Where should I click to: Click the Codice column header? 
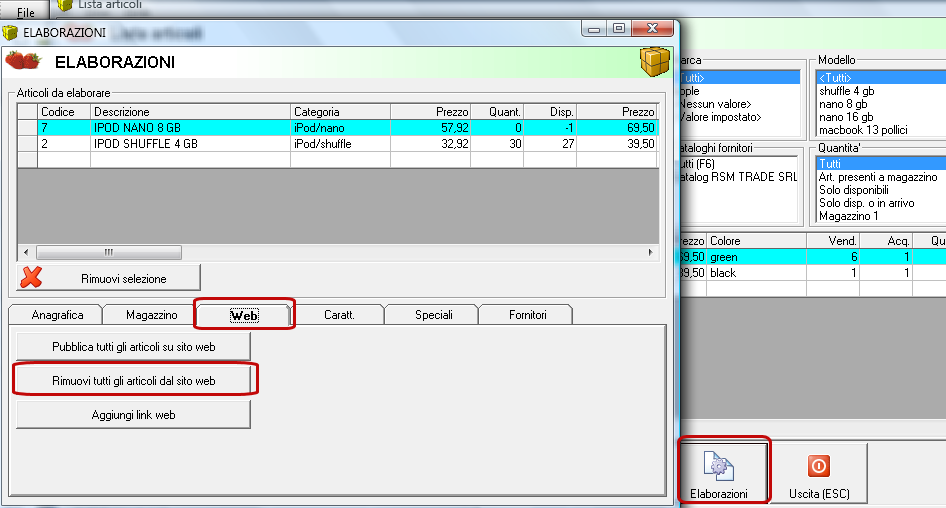[x=63, y=112]
